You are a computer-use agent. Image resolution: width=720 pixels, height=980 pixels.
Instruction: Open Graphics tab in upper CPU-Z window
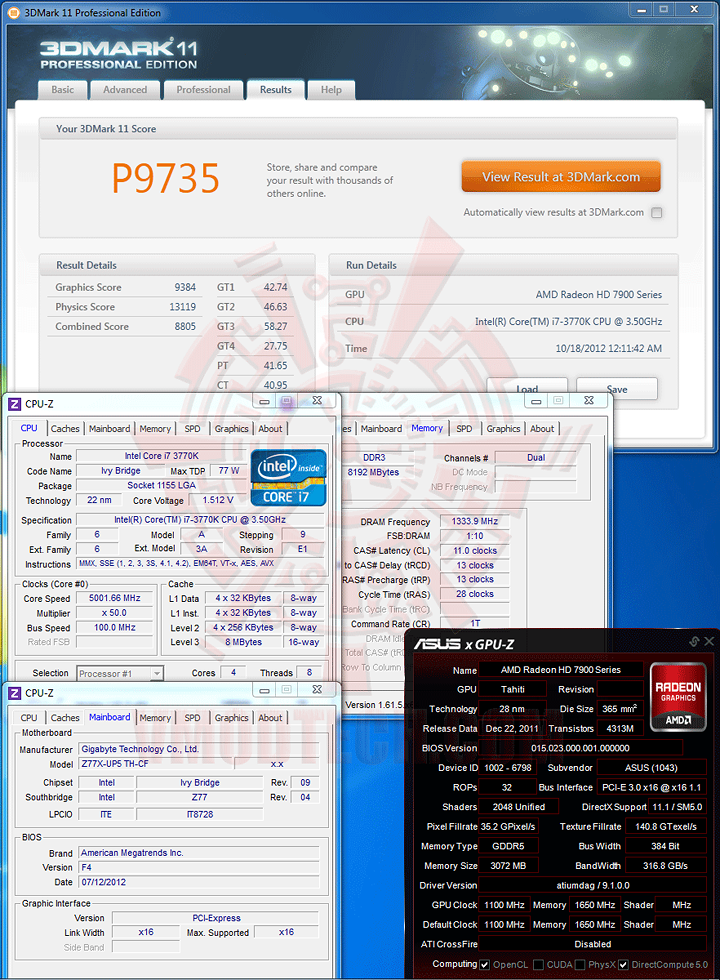[231, 429]
